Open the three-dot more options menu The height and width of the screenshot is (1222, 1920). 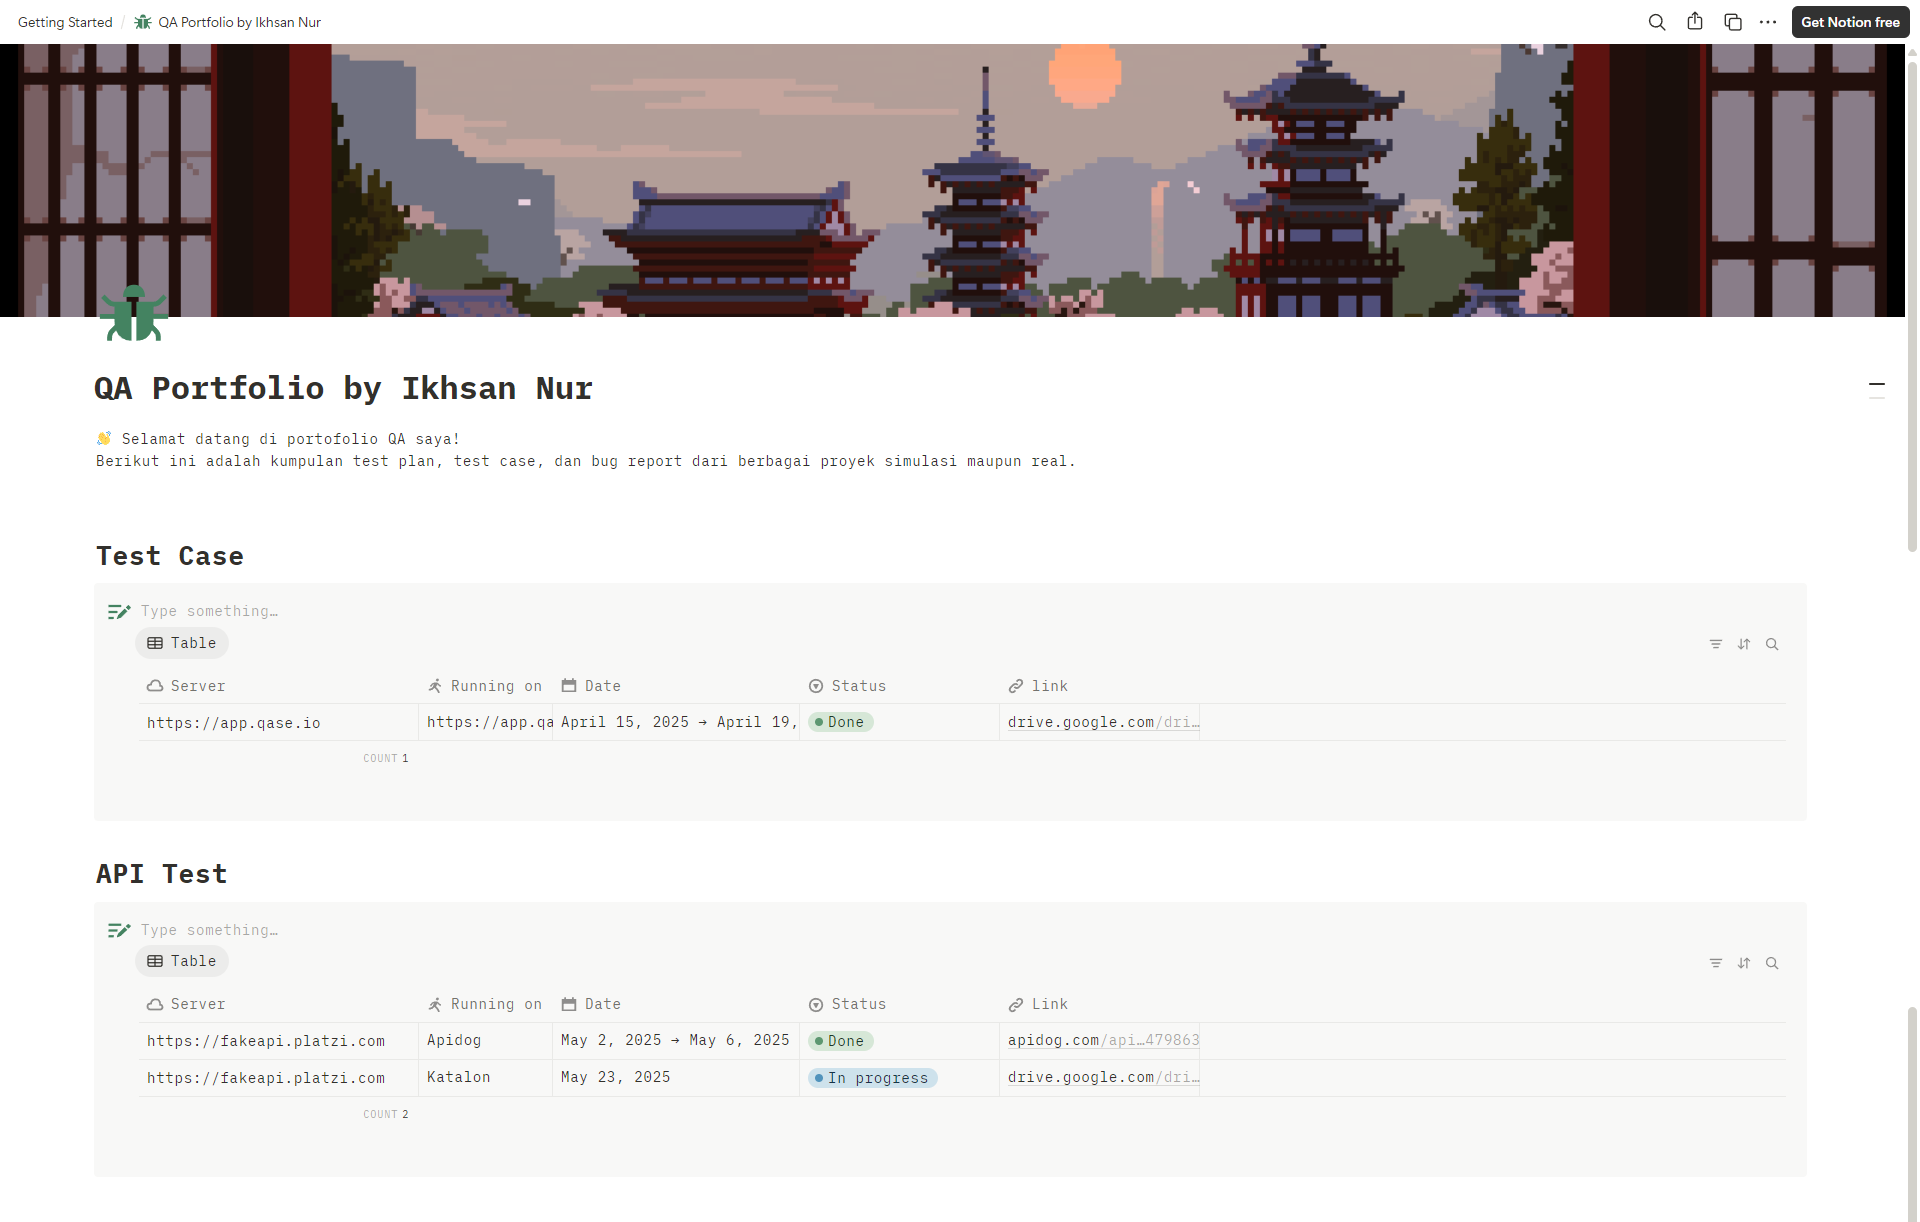1768,22
